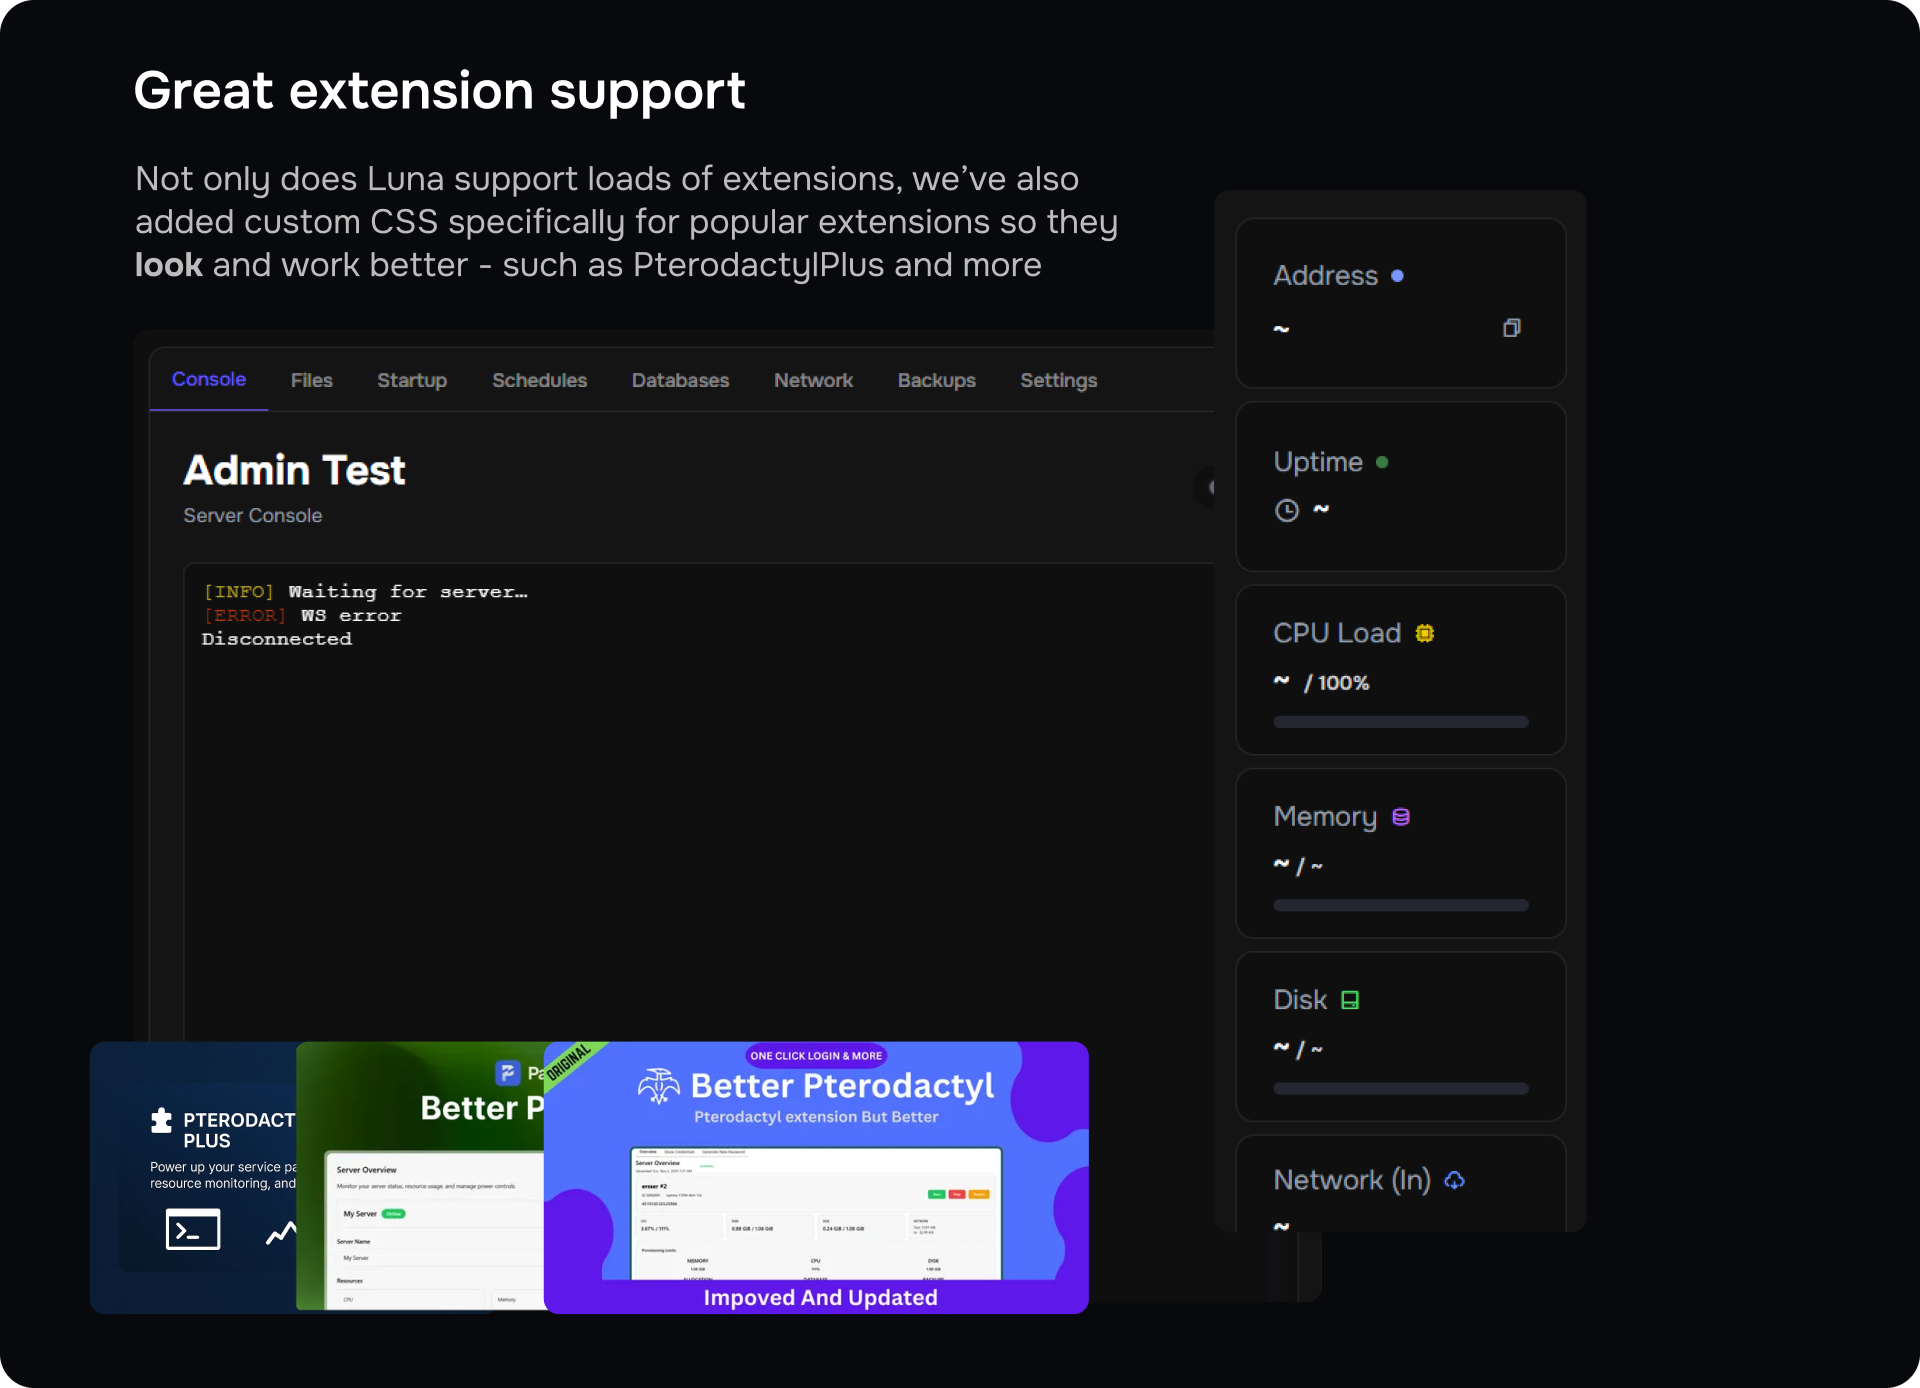Click the purple Memory database icon
The width and height of the screenshot is (1920, 1388).
(1400, 817)
